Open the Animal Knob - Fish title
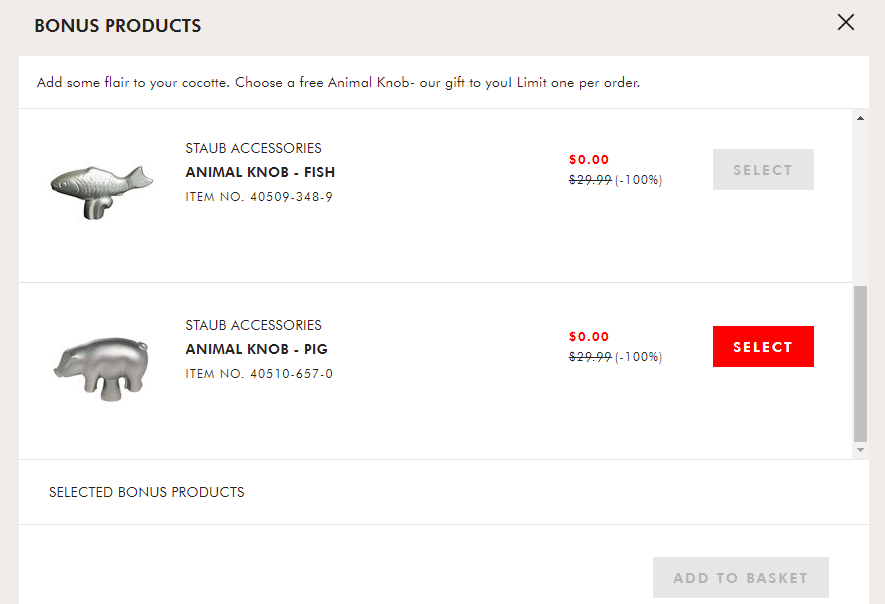885x604 pixels. (260, 172)
